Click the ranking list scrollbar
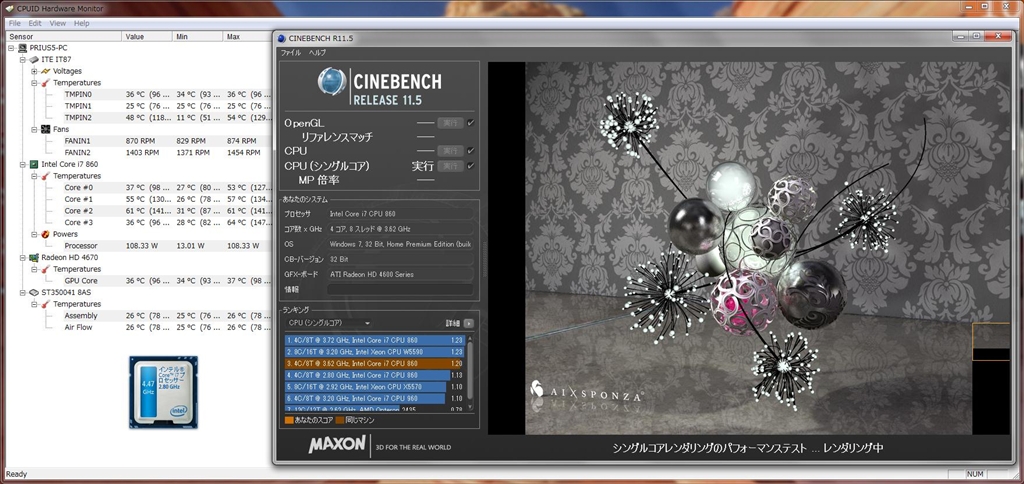1024x484 pixels. (470, 372)
